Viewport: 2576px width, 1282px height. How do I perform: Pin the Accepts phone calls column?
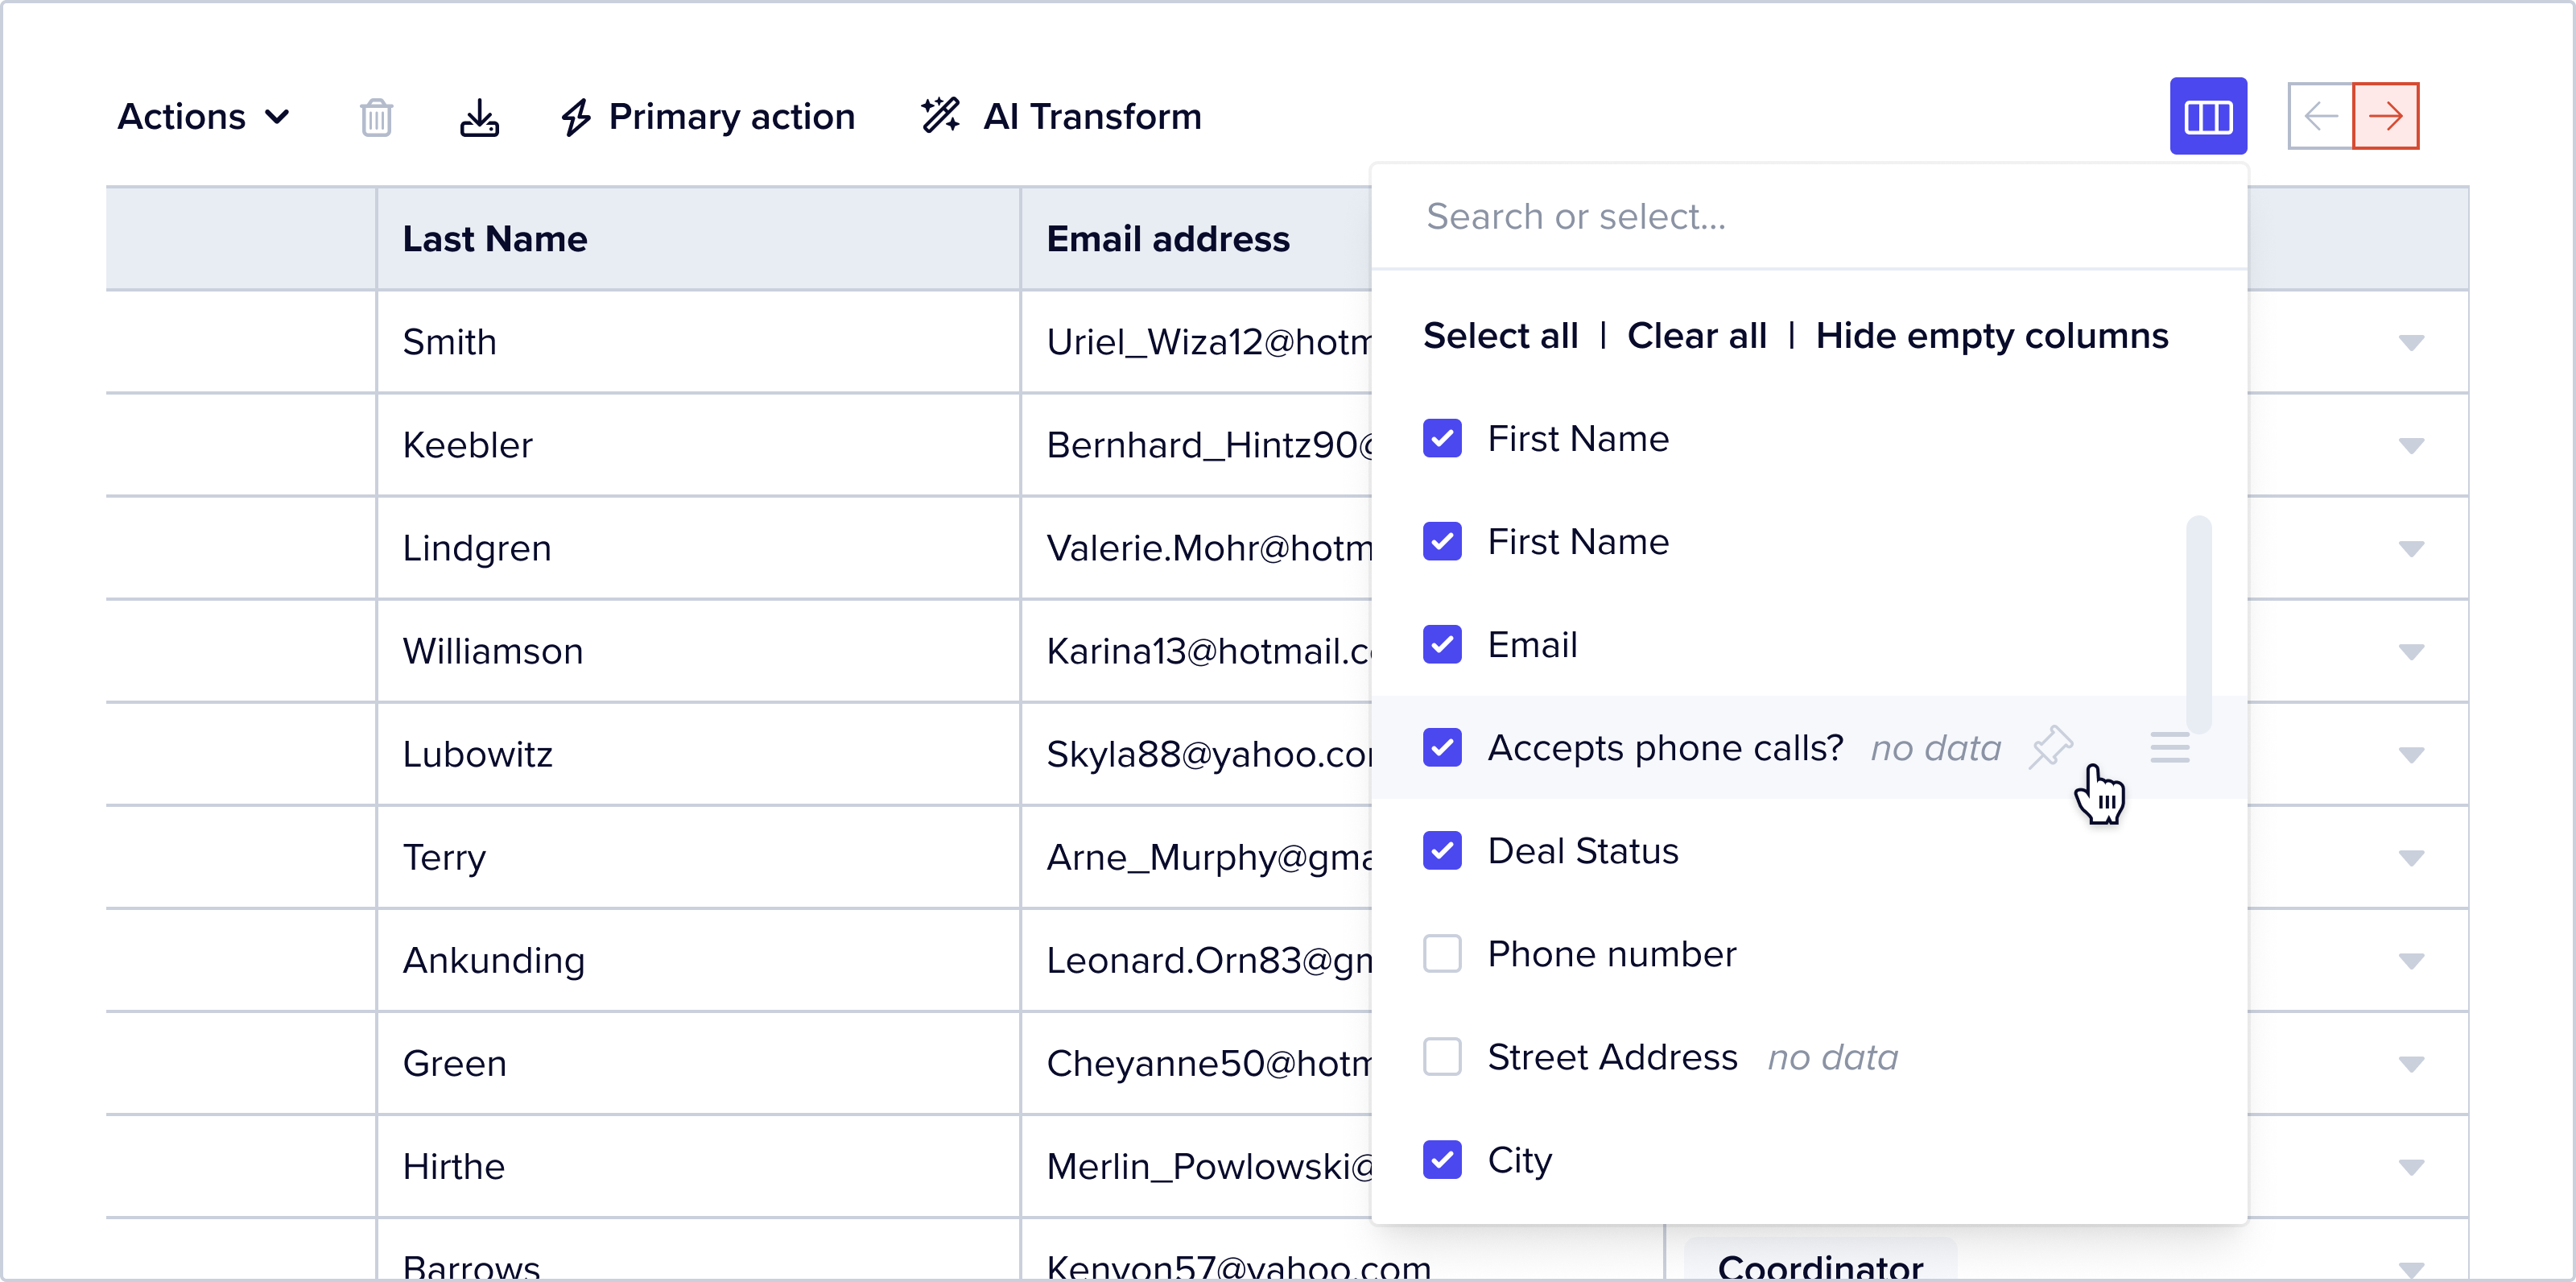point(2050,747)
